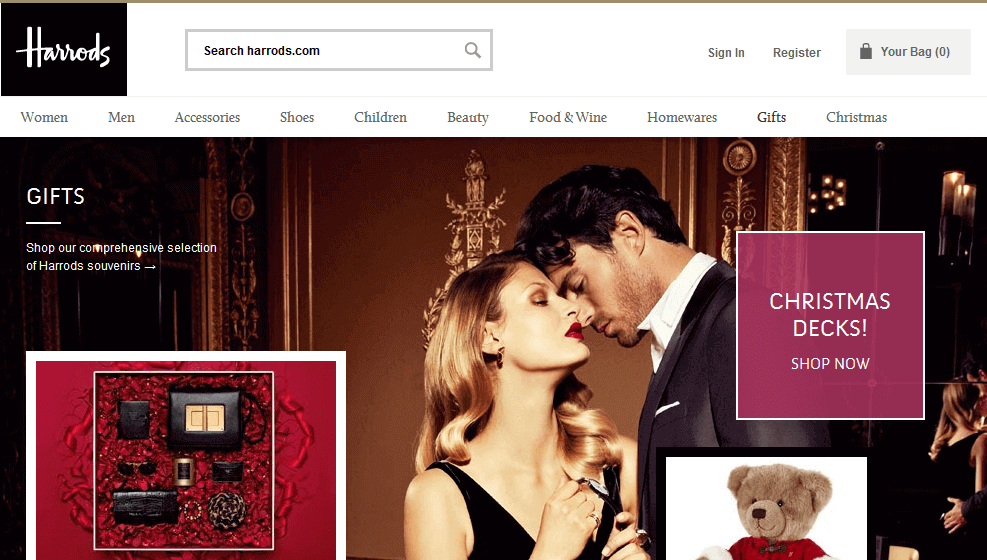
Task: Click the shopping bag icon
Action: tap(865, 52)
